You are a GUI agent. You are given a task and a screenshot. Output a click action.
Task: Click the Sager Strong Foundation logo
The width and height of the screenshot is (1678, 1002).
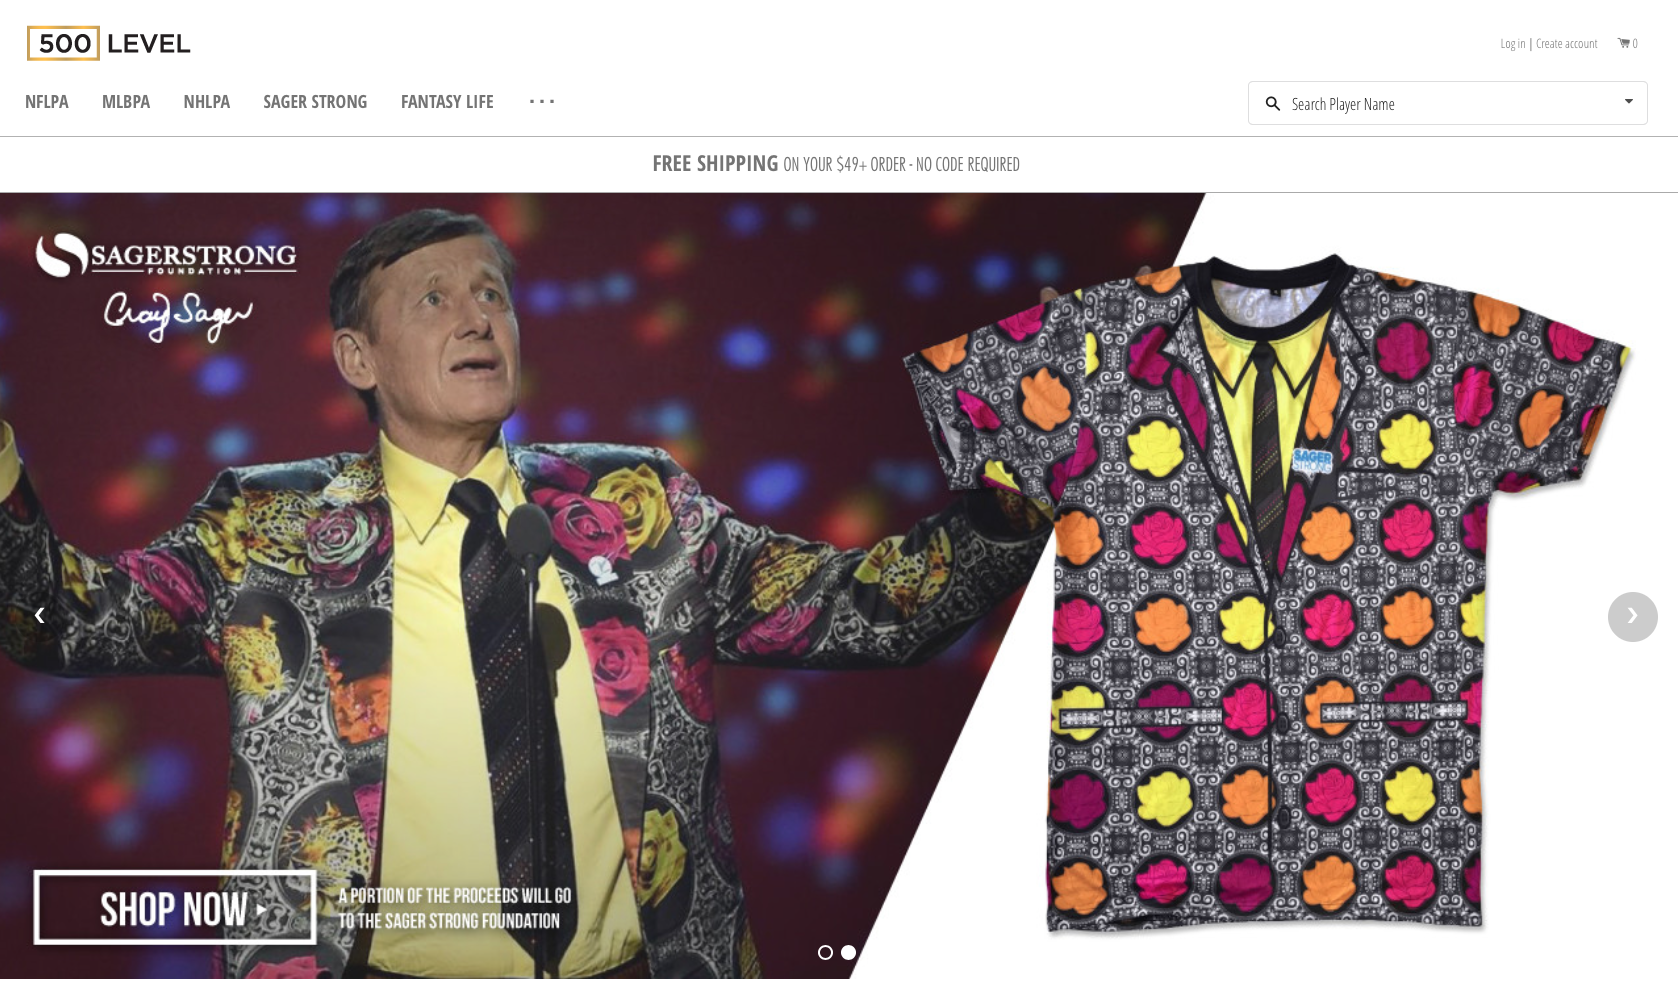[166, 256]
